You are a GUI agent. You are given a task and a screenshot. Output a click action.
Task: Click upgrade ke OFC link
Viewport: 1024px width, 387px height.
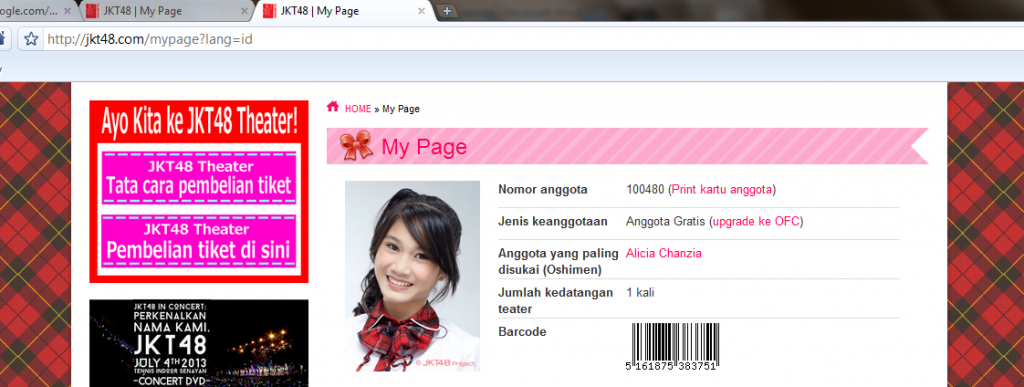coord(756,222)
